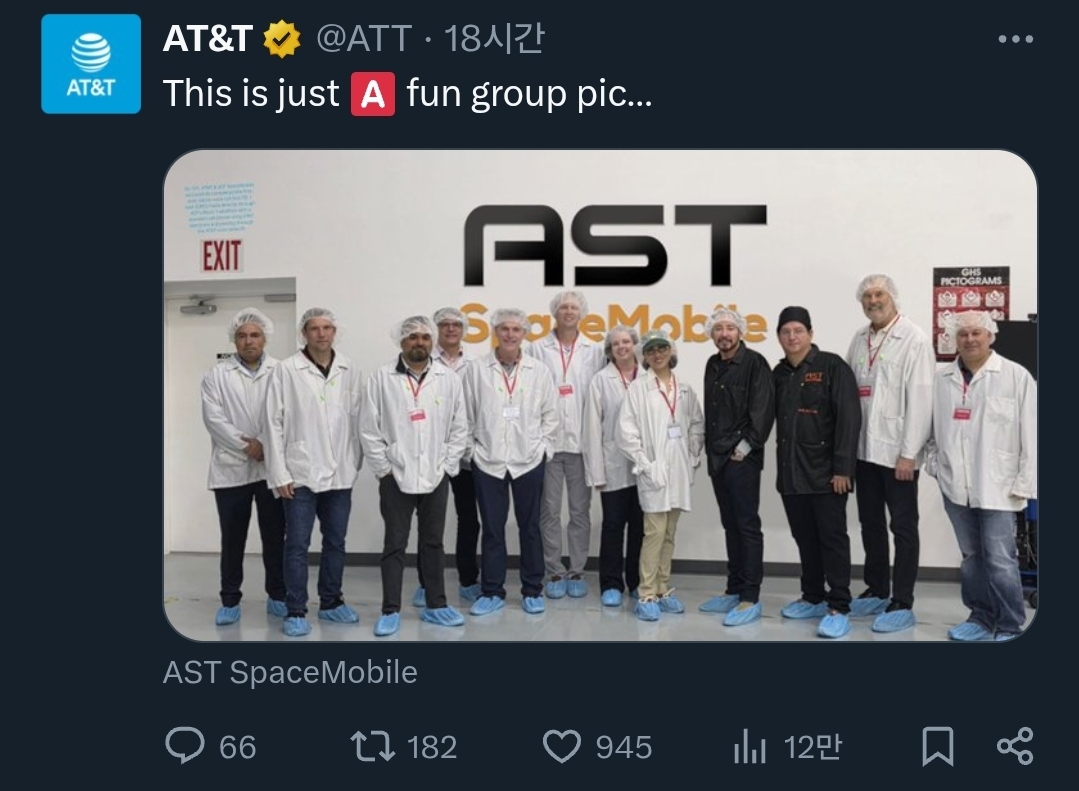Click the 18시간 timestamp
1079x791 pixels.
click(494, 39)
